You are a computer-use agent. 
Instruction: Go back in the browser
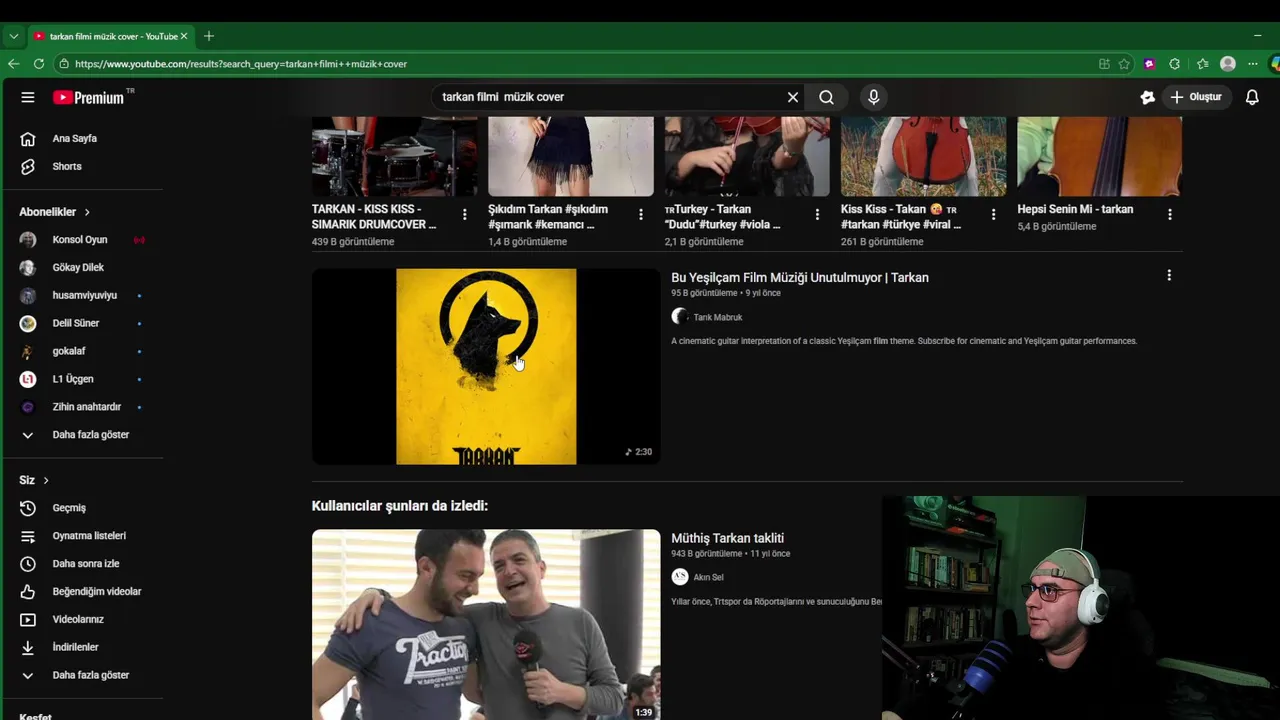click(14, 64)
